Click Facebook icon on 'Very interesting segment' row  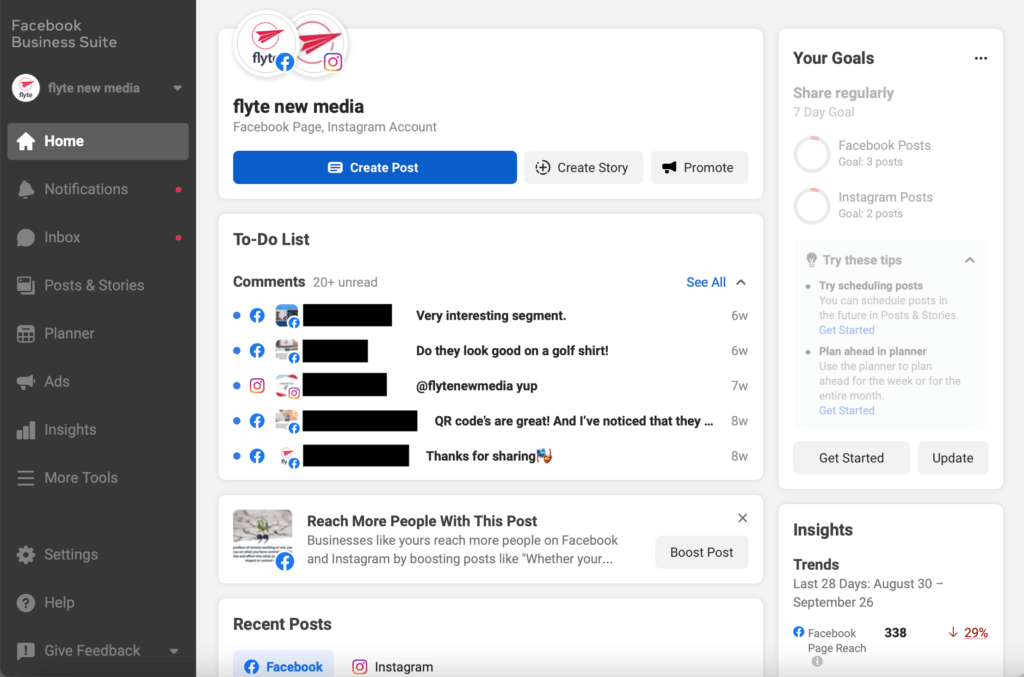click(257, 315)
